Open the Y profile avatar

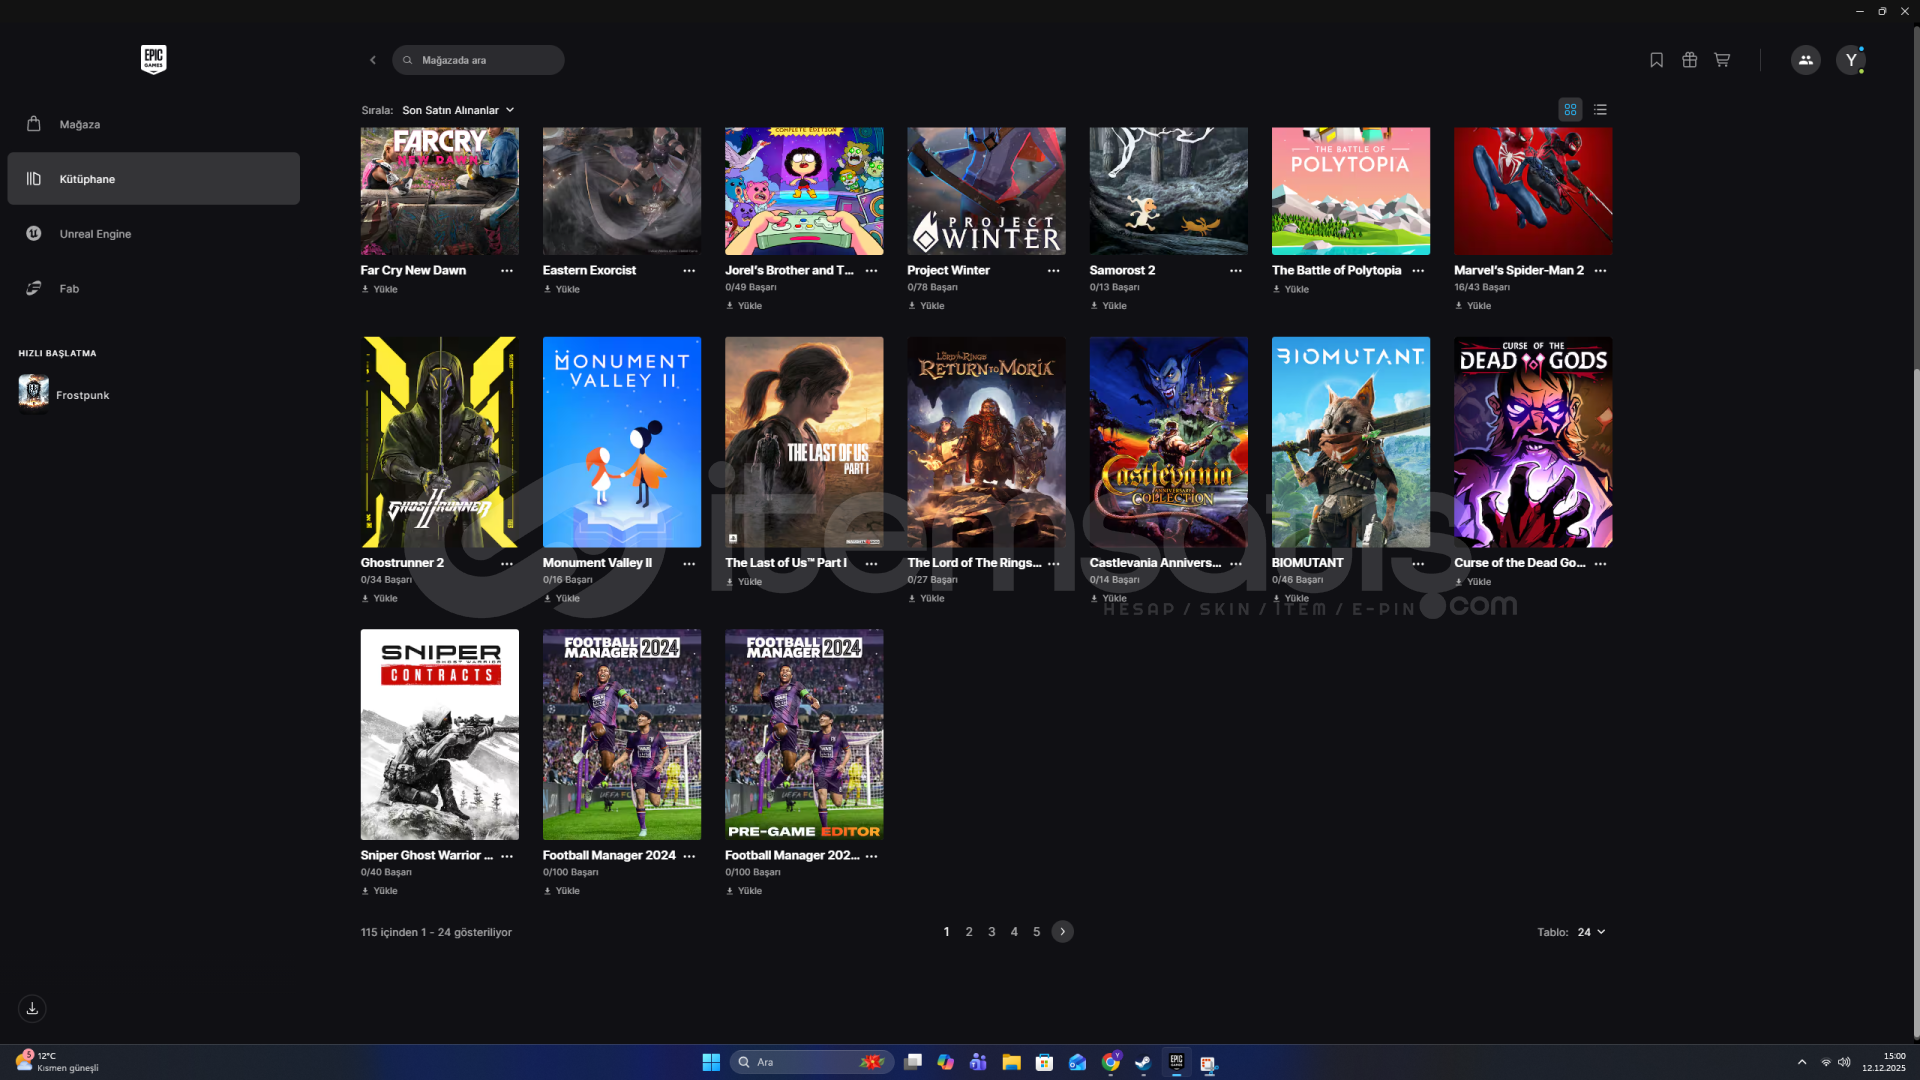[x=1851, y=60]
